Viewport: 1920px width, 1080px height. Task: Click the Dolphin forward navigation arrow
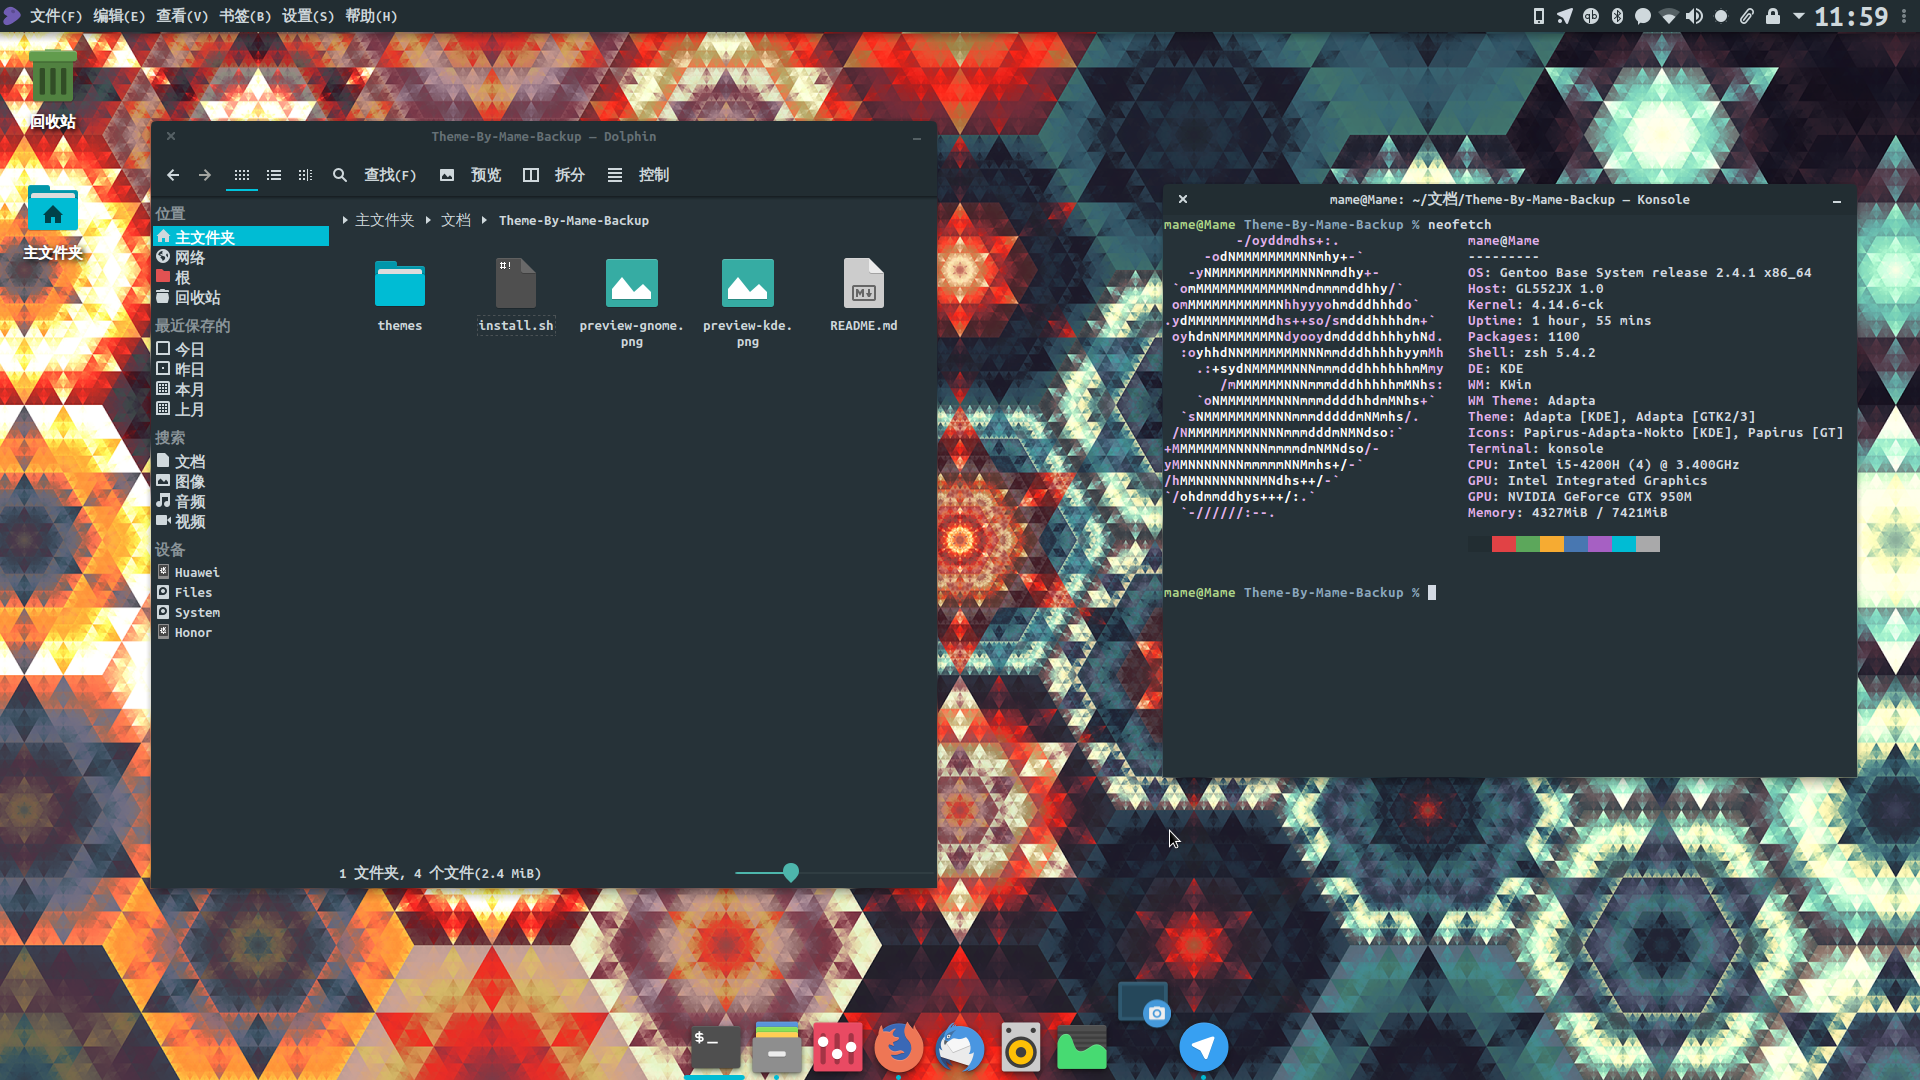[205, 175]
